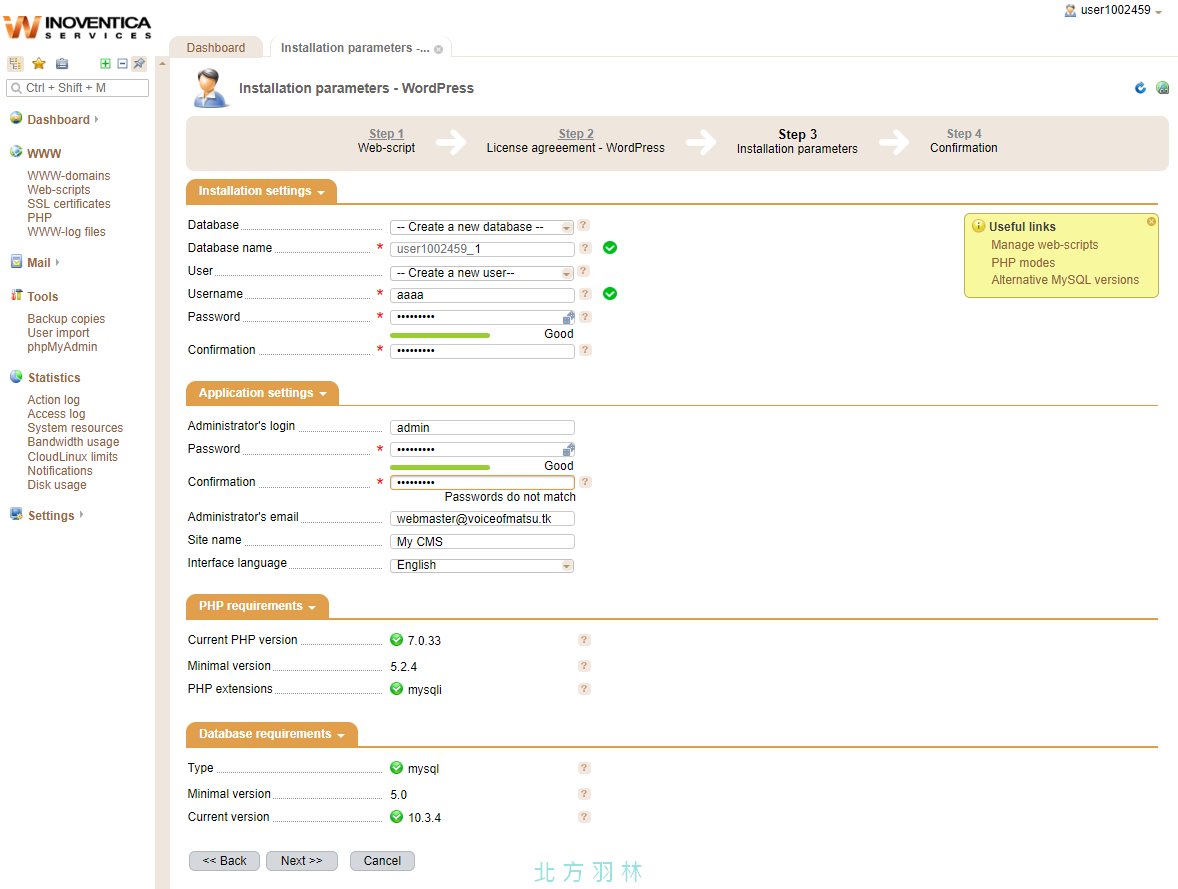Click the user avatar icon beside user1002459
The height and width of the screenshot is (889, 1178).
pos(1071,11)
